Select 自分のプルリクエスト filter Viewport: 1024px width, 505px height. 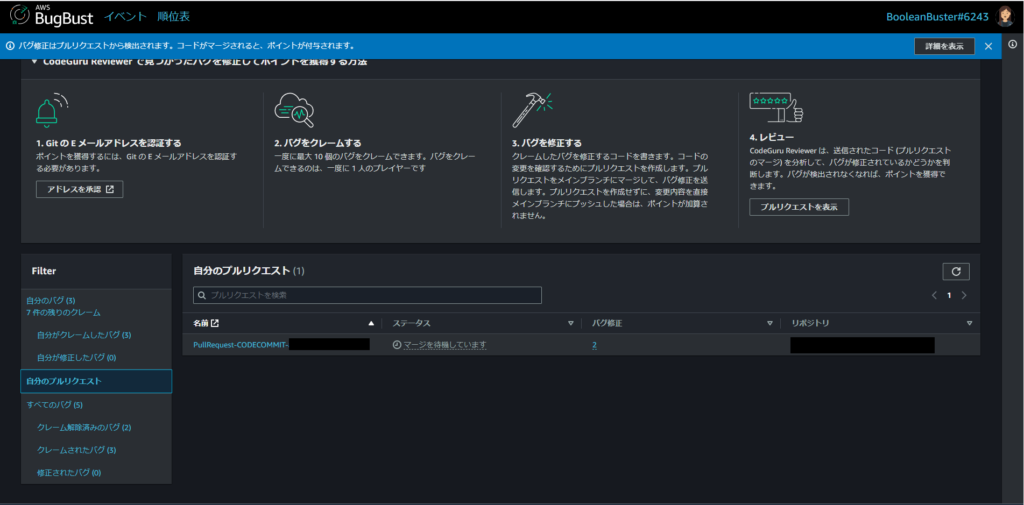click(96, 381)
